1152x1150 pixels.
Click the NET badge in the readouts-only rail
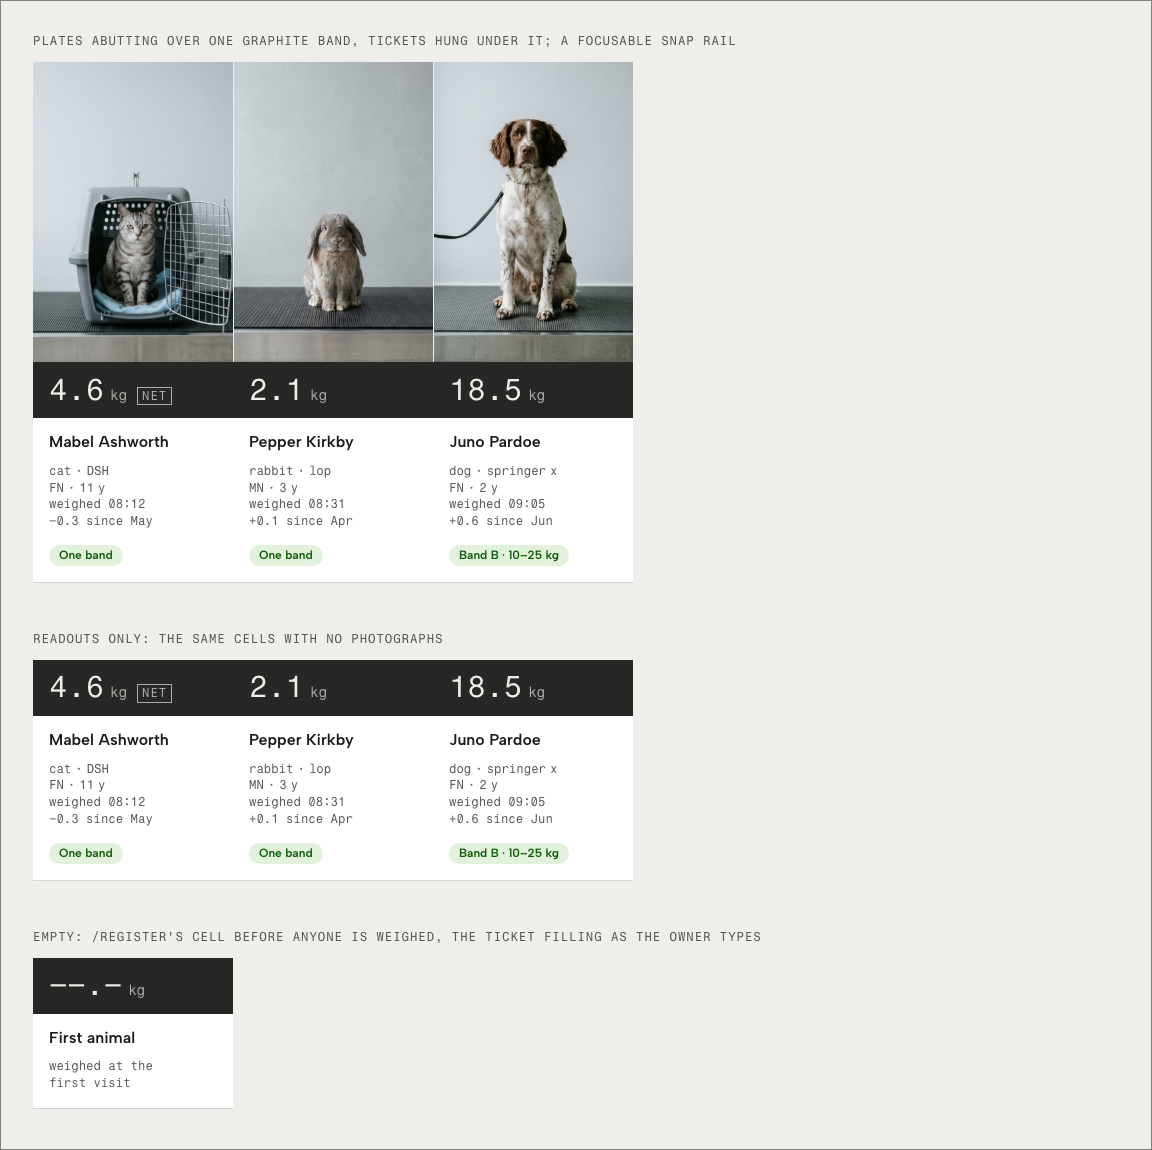154,693
